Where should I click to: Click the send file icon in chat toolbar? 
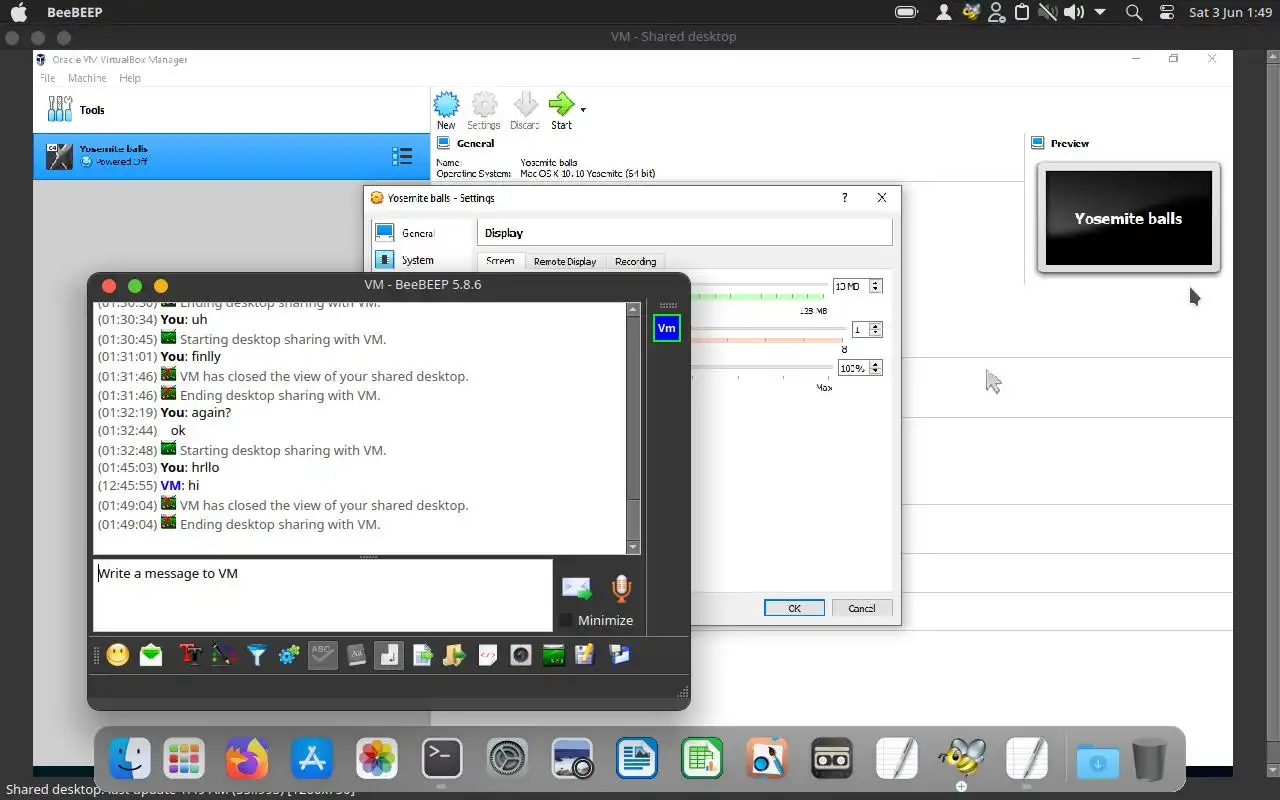tap(422, 655)
